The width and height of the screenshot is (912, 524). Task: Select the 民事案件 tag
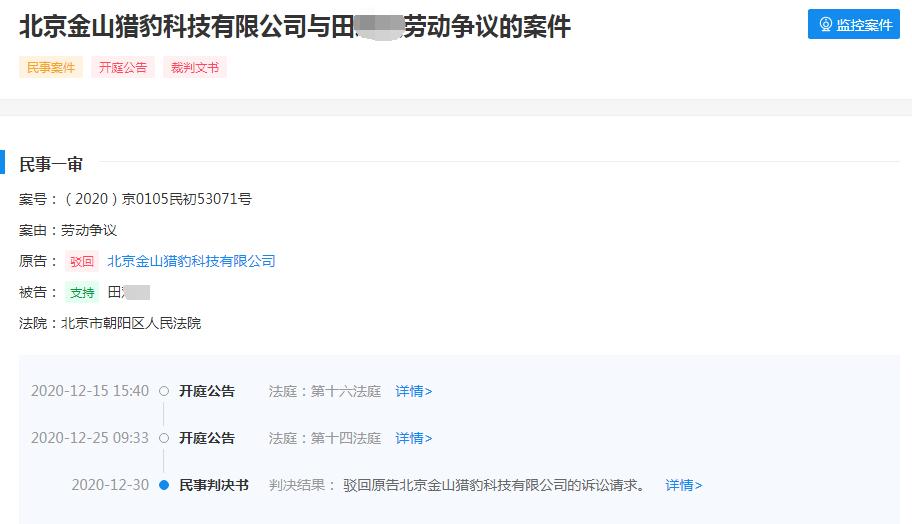[x=51, y=67]
